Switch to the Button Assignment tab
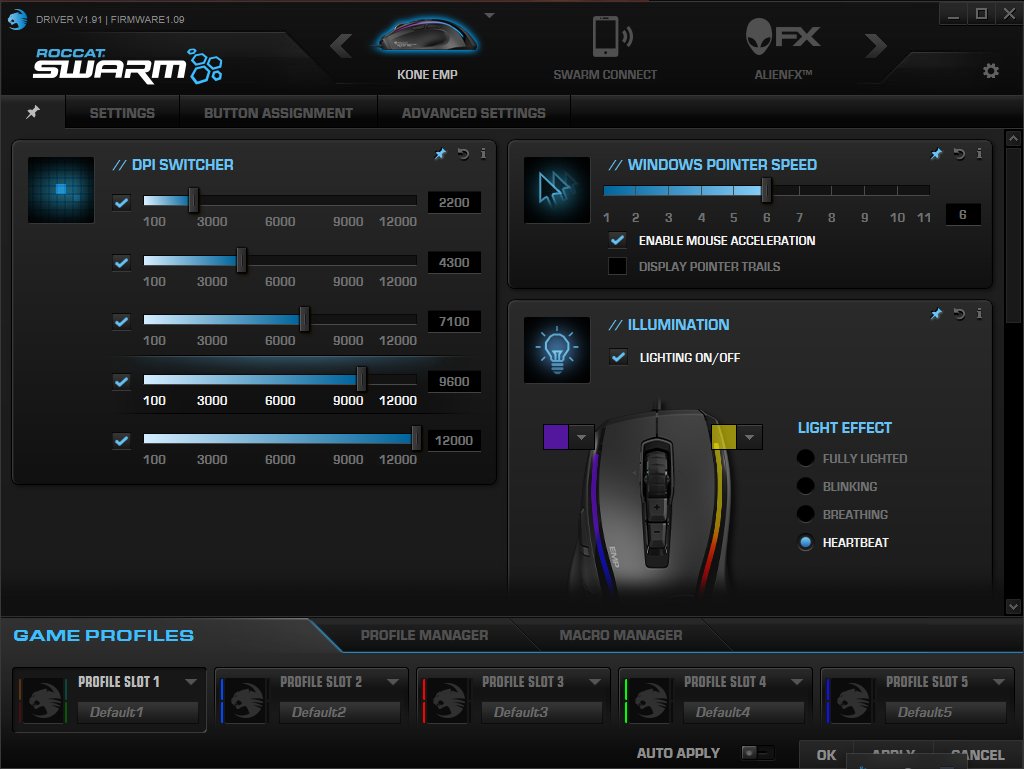The image size is (1024, 769). pyautogui.click(x=278, y=112)
